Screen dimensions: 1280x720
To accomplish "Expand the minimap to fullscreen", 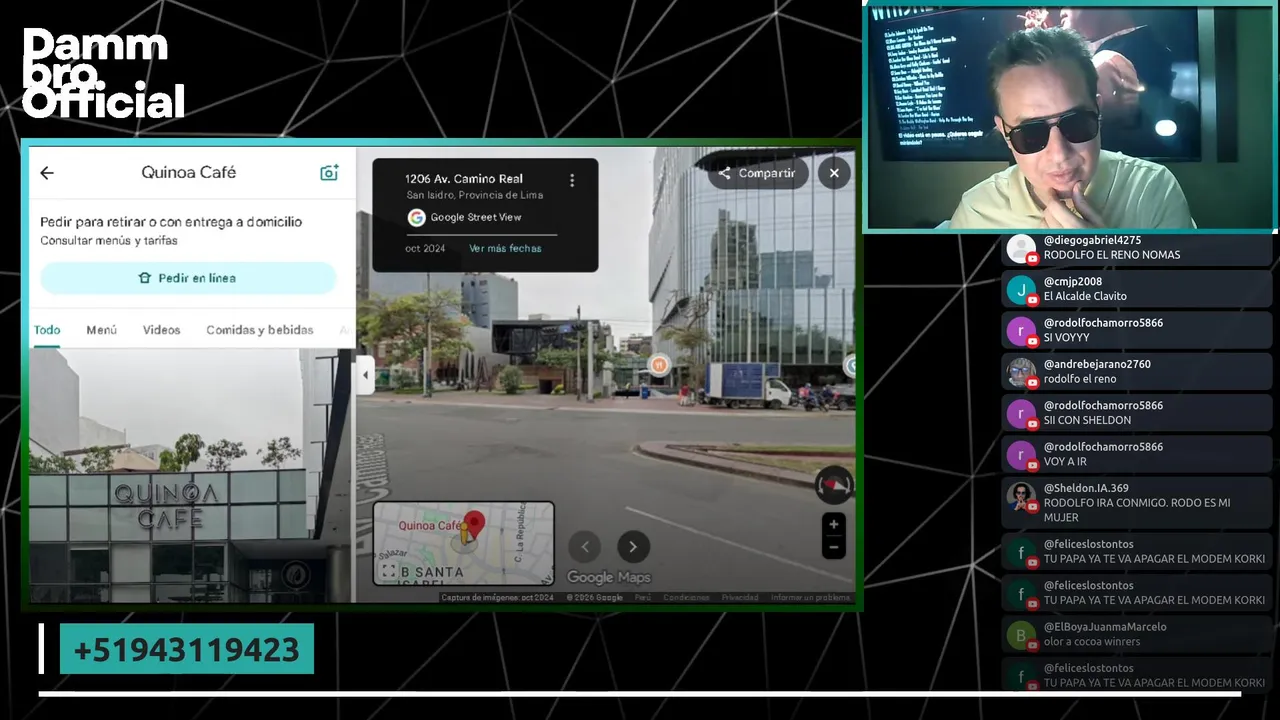I will [388, 572].
